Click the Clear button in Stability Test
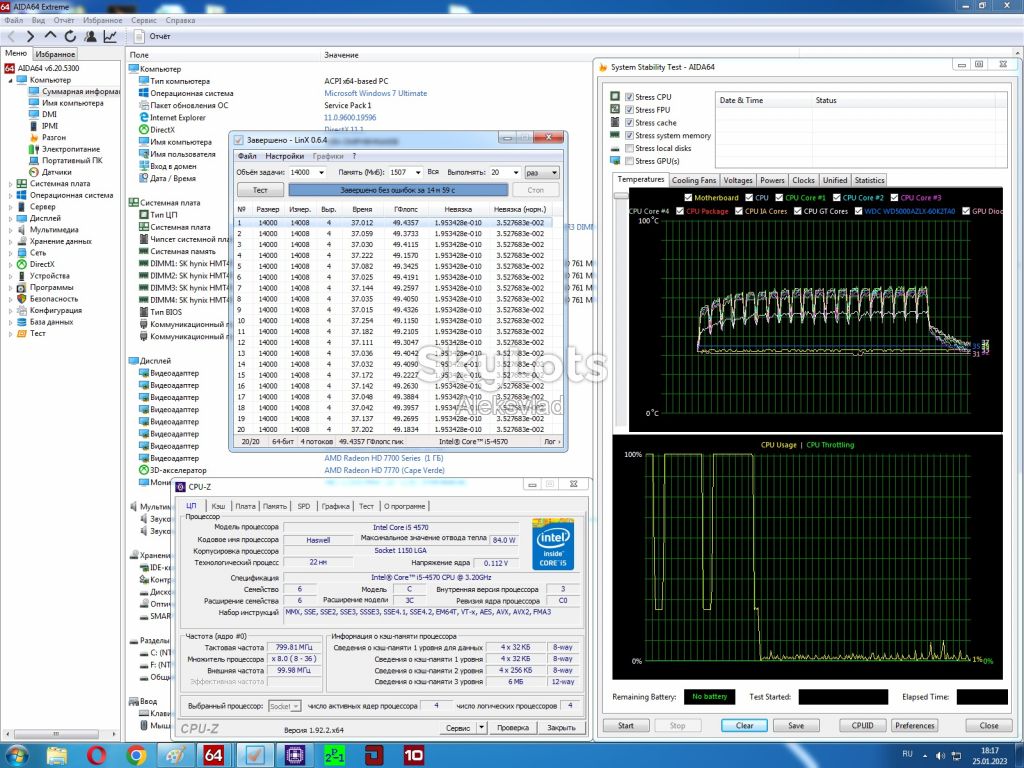 (744, 726)
